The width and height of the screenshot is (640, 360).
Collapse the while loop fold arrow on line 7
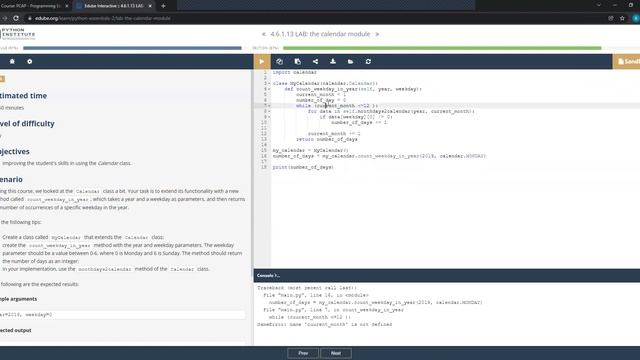269,106
